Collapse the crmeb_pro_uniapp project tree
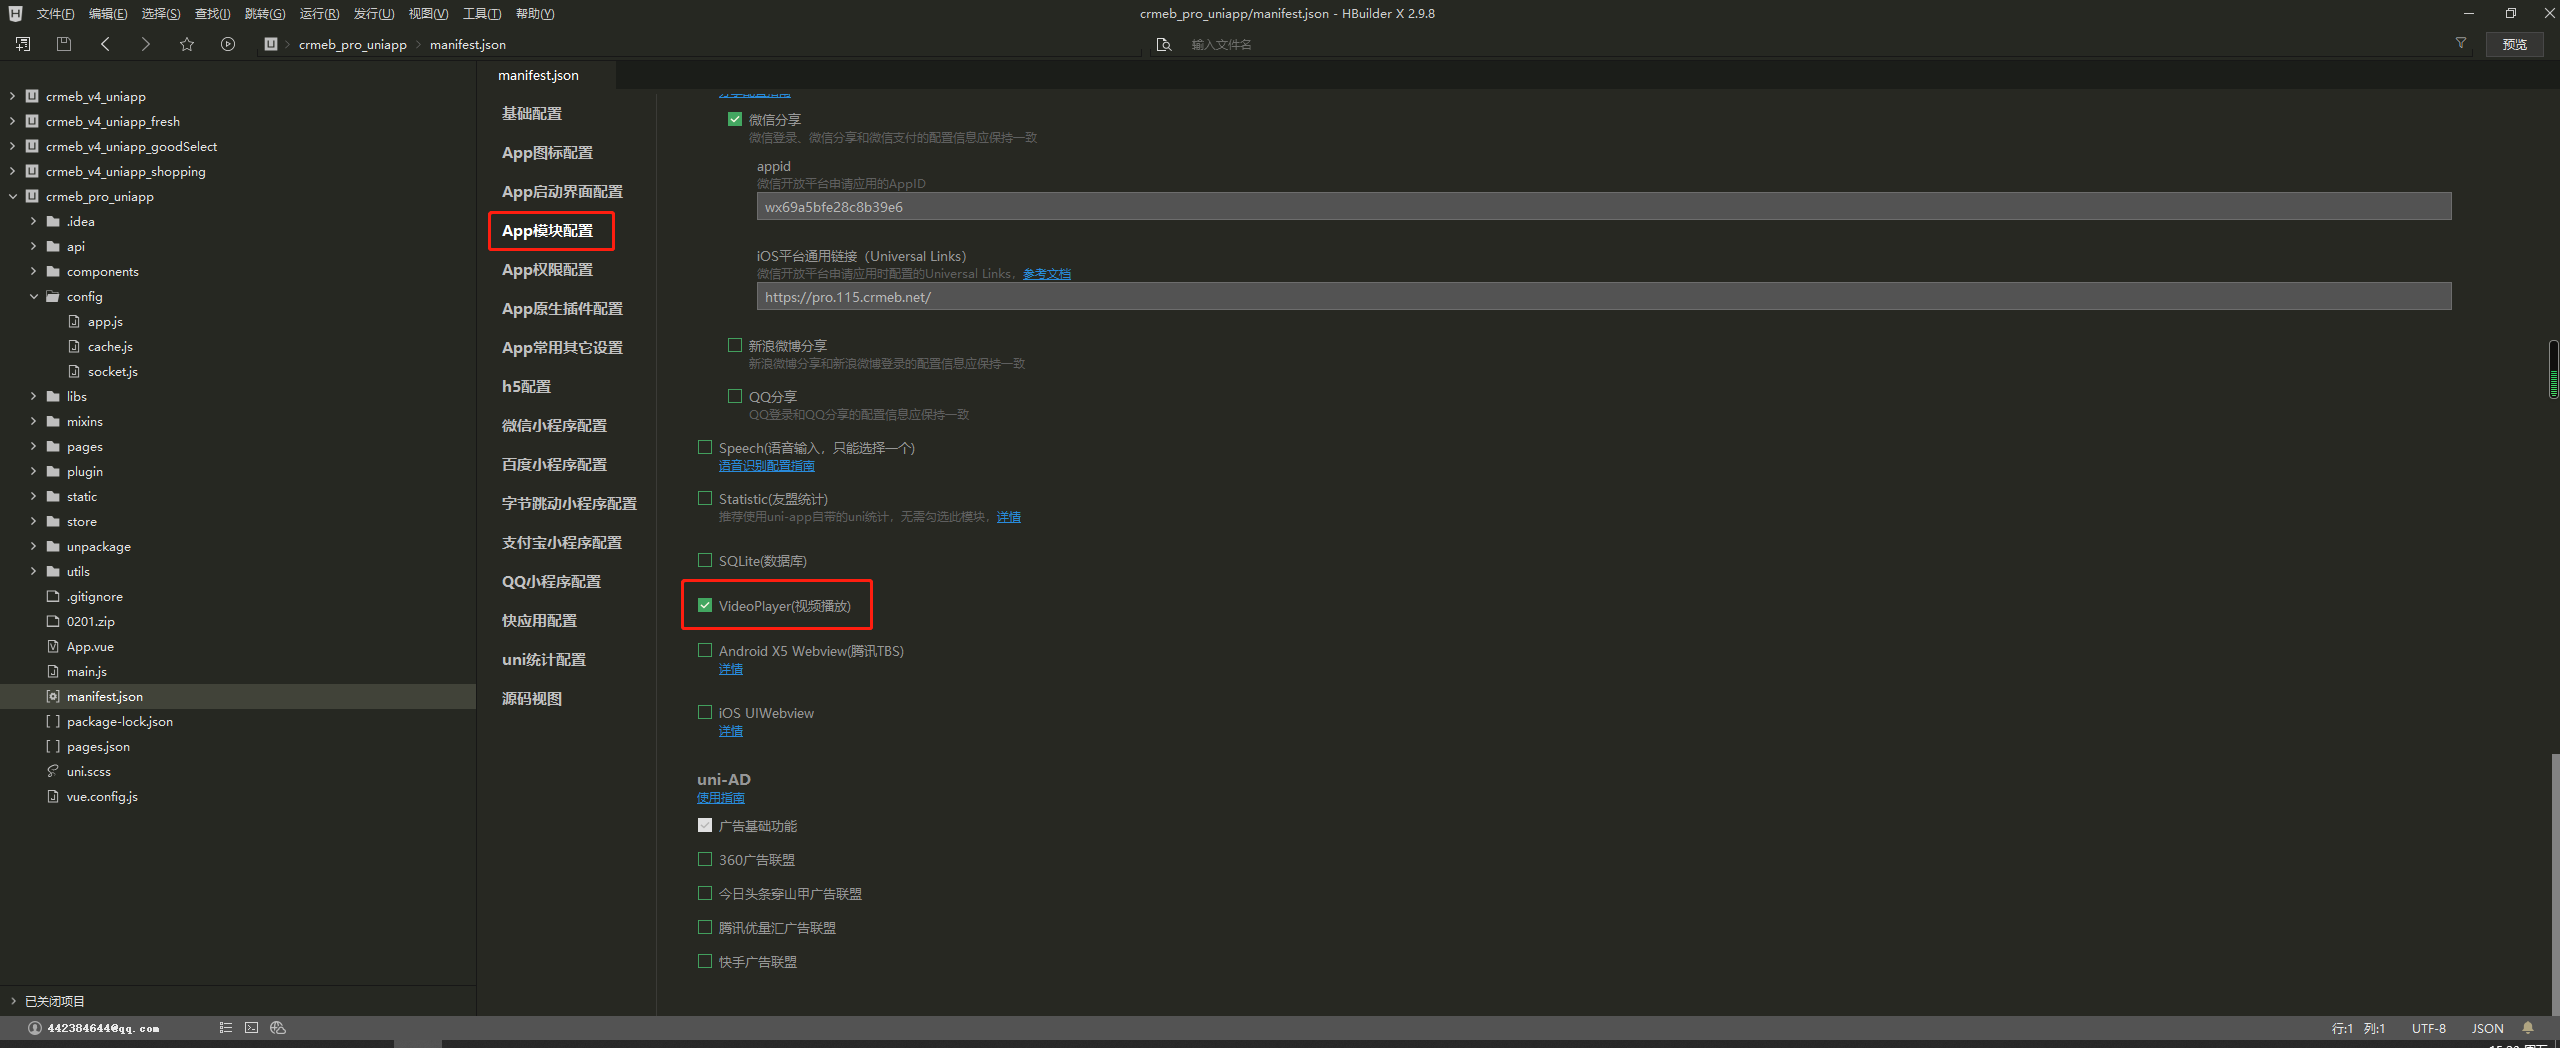The width and height of the screenshot is (2560, 1048). point(12,196)
